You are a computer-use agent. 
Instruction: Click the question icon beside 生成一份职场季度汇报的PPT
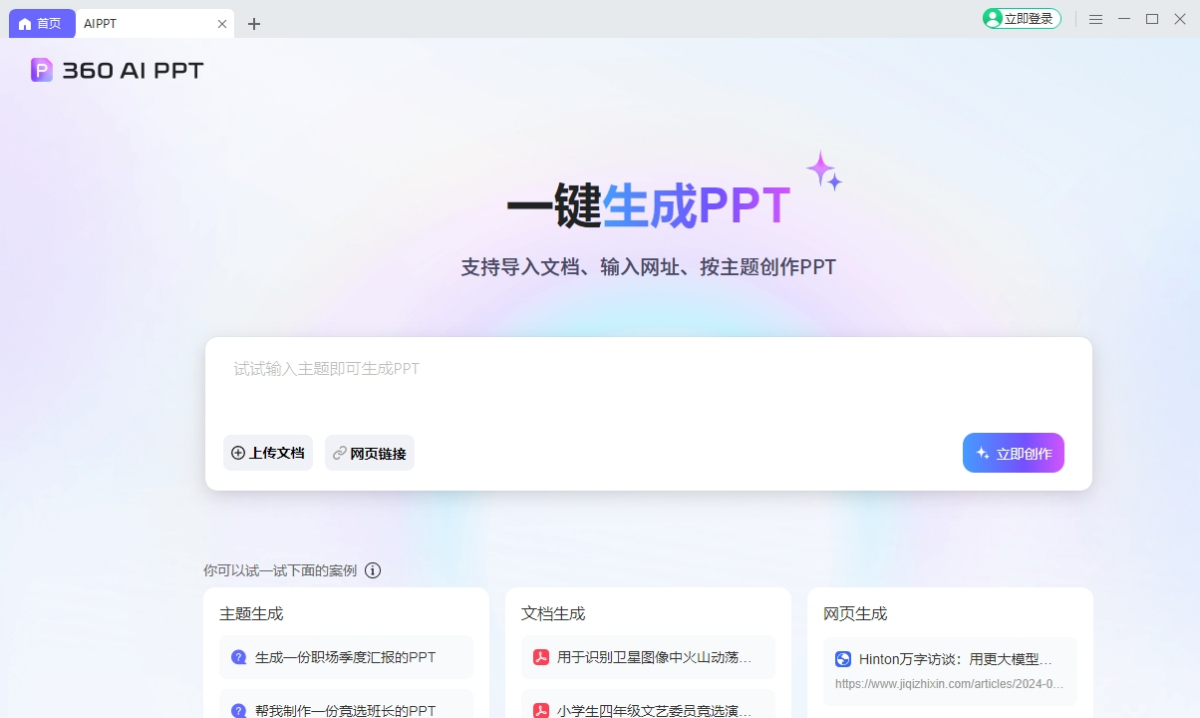click(237, 657)
